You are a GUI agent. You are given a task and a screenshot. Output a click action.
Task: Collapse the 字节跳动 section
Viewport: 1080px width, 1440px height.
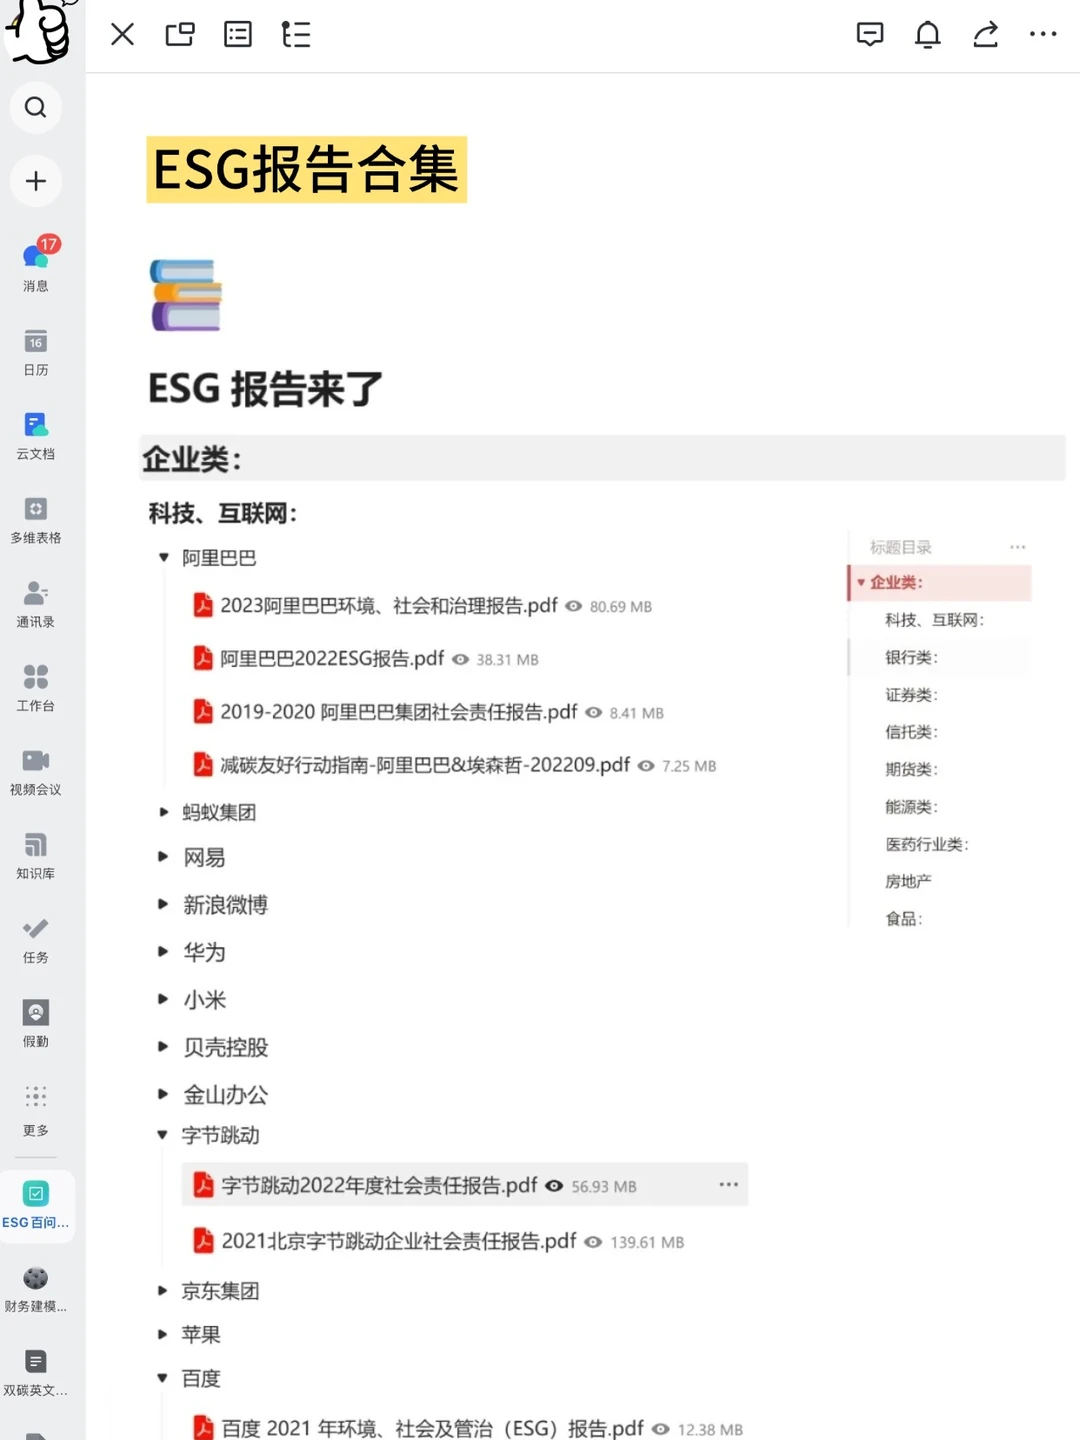163,1135
